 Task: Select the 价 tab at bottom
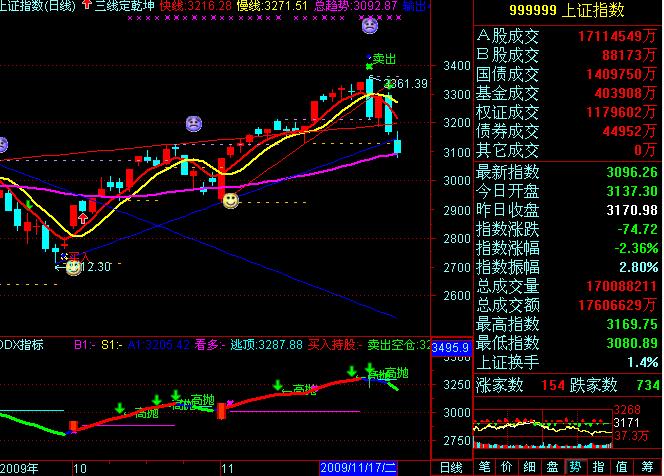click(x=507, y=467)
